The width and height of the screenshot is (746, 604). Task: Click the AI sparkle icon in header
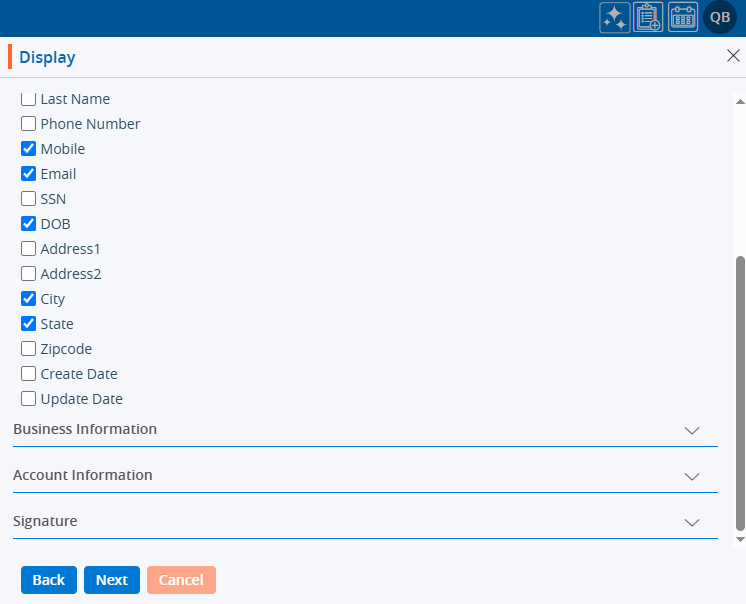[x=614, y=18]
